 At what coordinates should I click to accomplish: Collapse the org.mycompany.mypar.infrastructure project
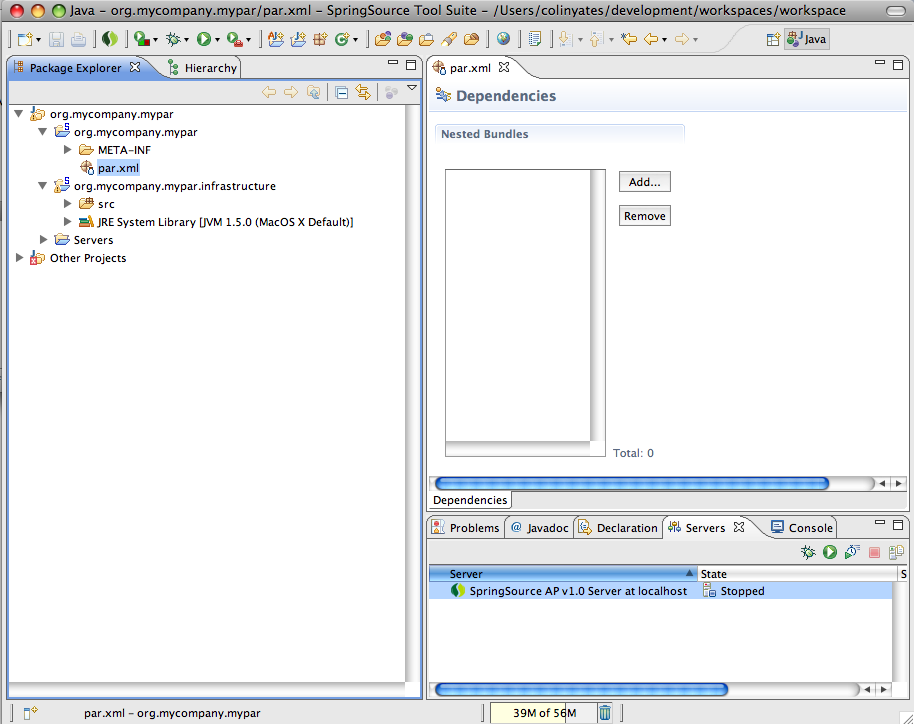pyautogui.click(x=43, y=186)
